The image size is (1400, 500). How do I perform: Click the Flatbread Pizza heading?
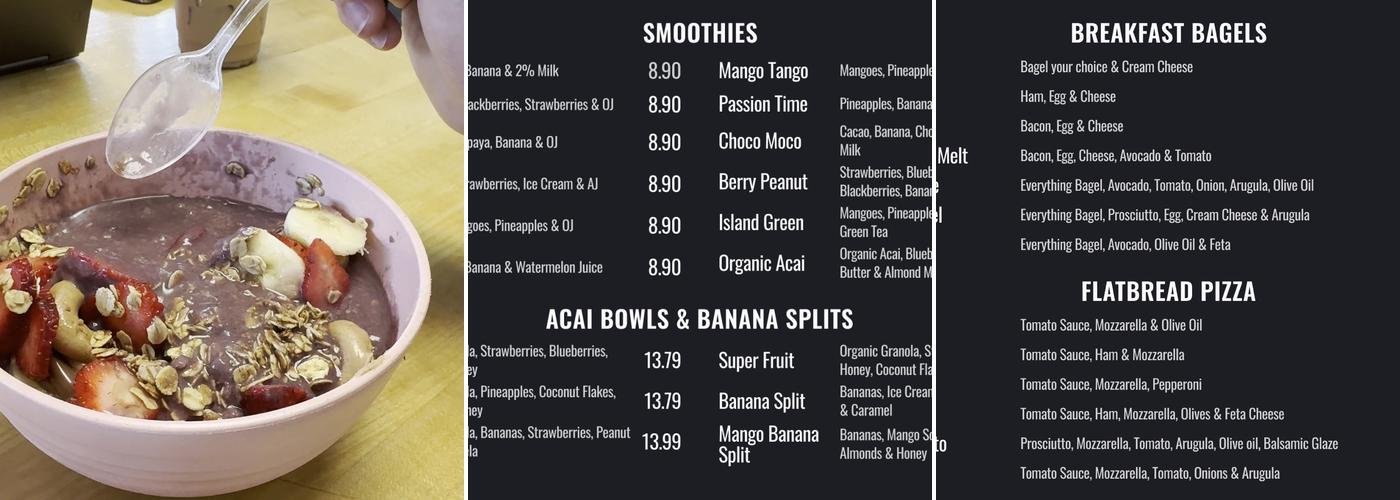tap(1168, 291)
